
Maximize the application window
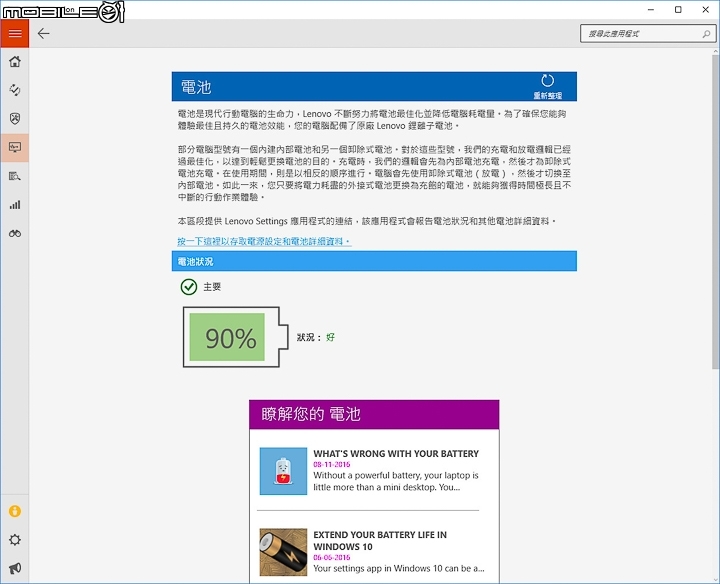point(678,10)
